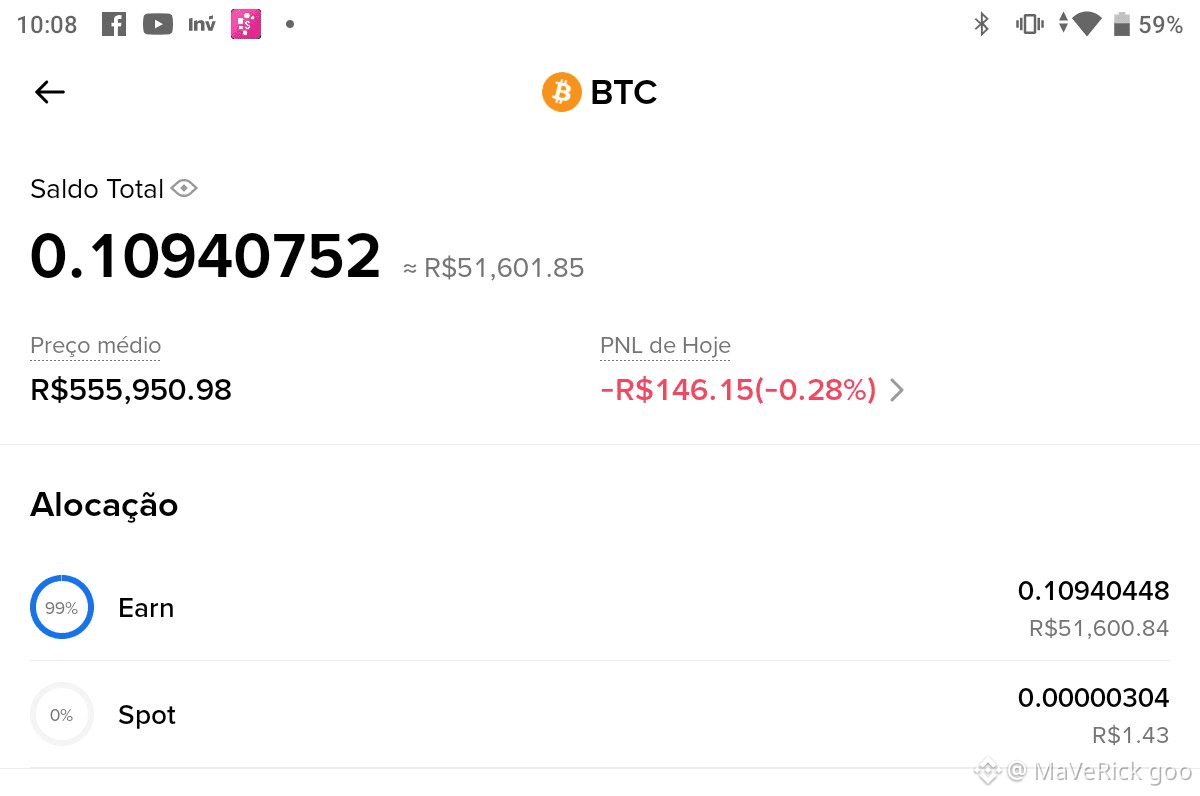This screenshot has height=796, width=1200.
Task: Tap the vibration mode indicator
Action: pos(1029,24)
